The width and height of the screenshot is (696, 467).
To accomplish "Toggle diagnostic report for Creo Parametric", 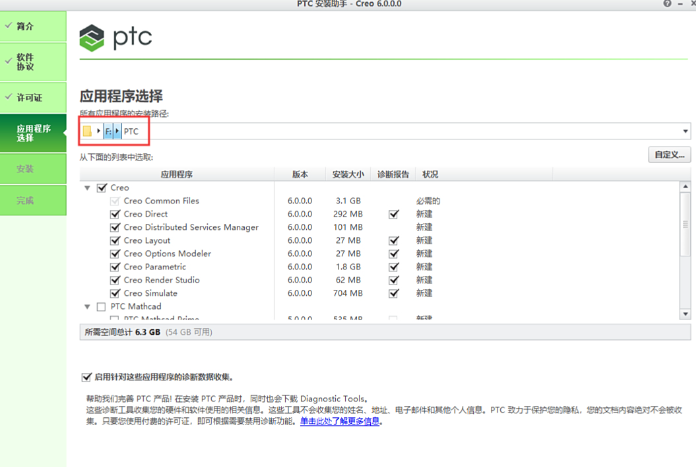I will (x=394, y=267).
